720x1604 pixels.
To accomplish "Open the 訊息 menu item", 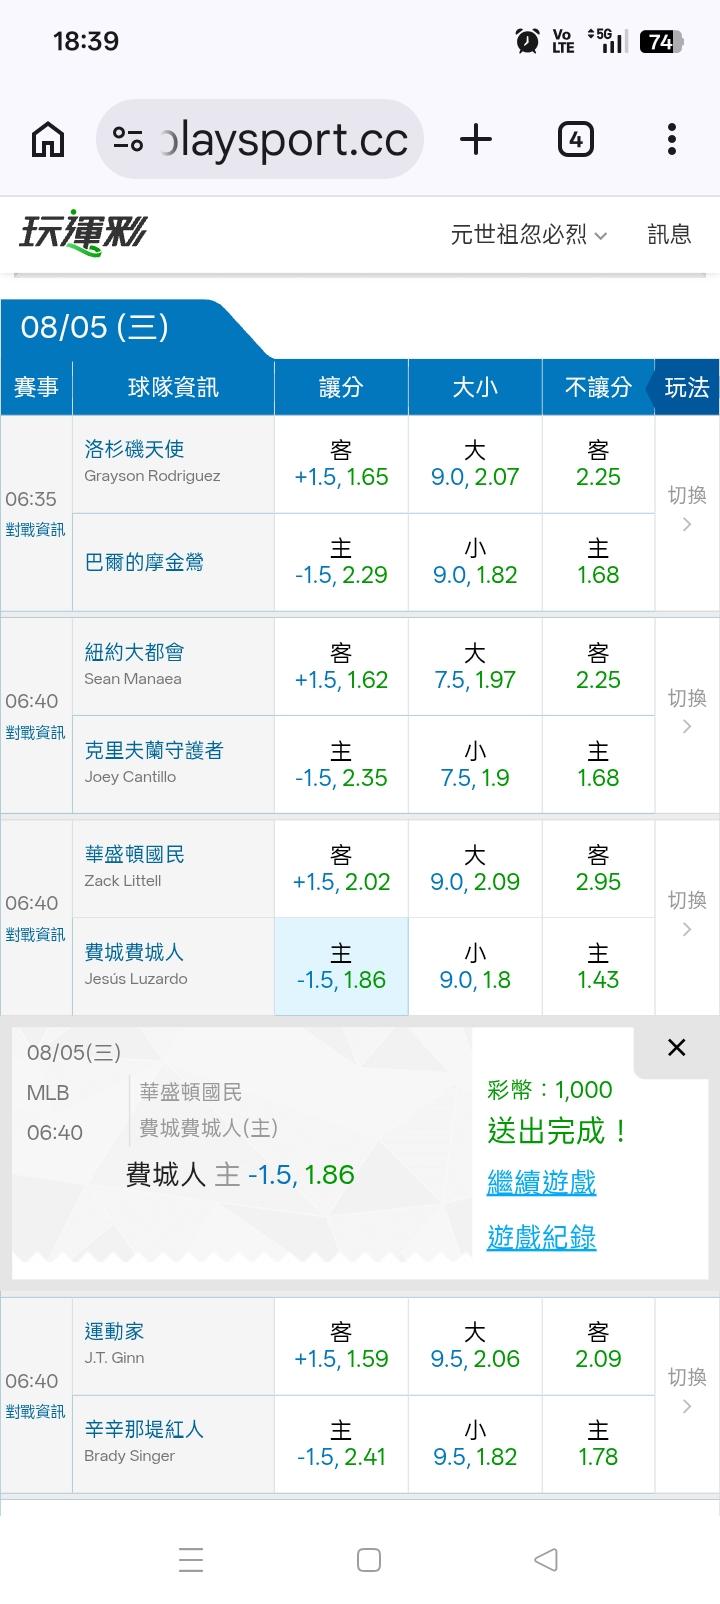I will tap(669, 235).
